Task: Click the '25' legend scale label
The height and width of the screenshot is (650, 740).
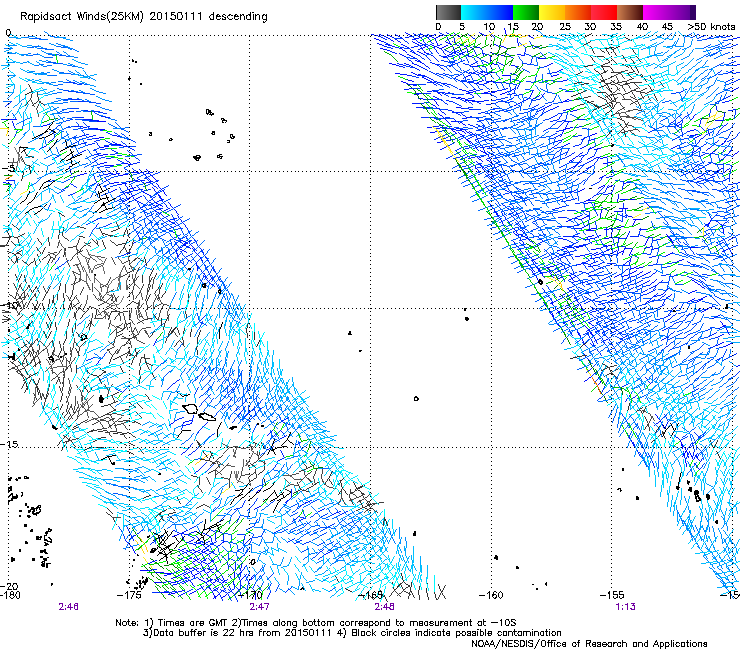Action: point(565,27)
